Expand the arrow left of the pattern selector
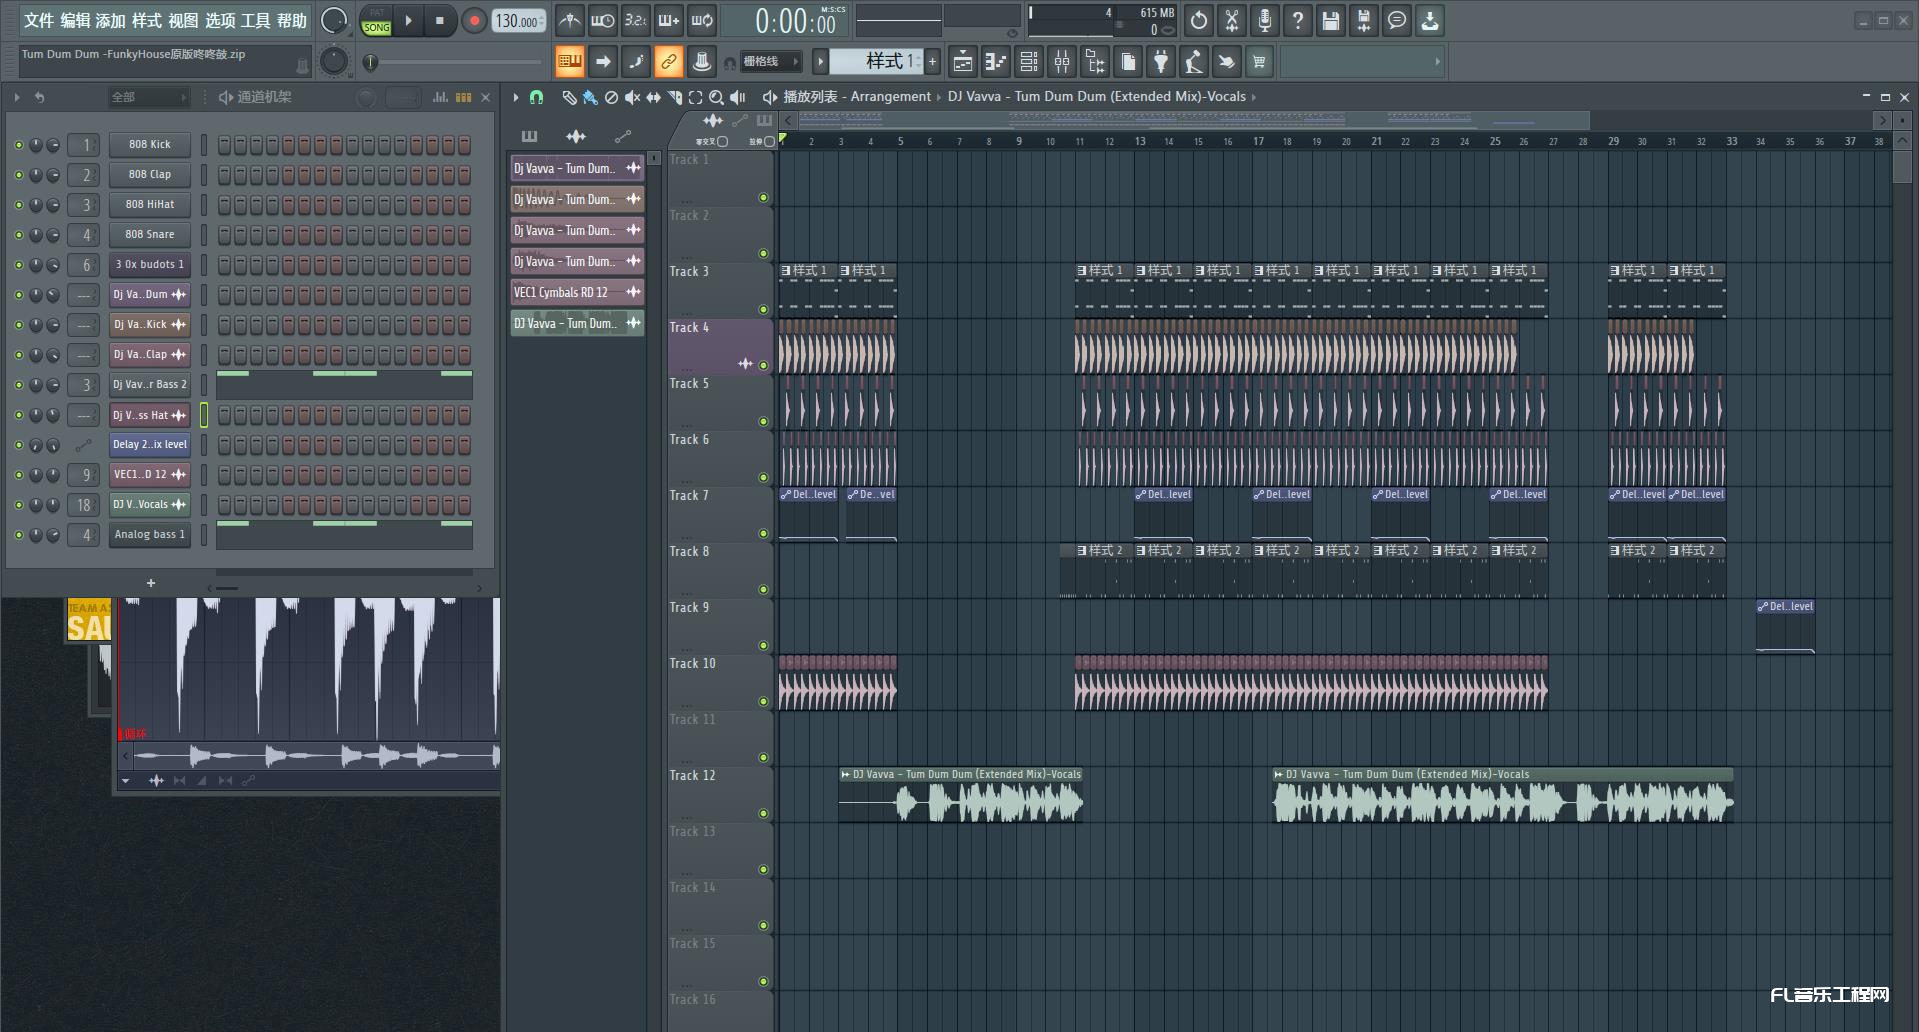The image size is (1919, 1032). coord(820,62)
